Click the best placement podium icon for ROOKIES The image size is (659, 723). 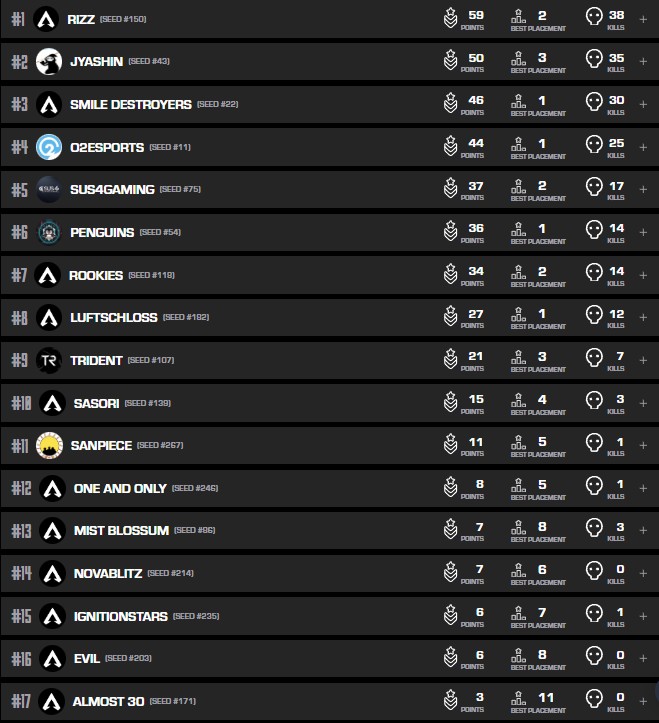tap(518, 273)
